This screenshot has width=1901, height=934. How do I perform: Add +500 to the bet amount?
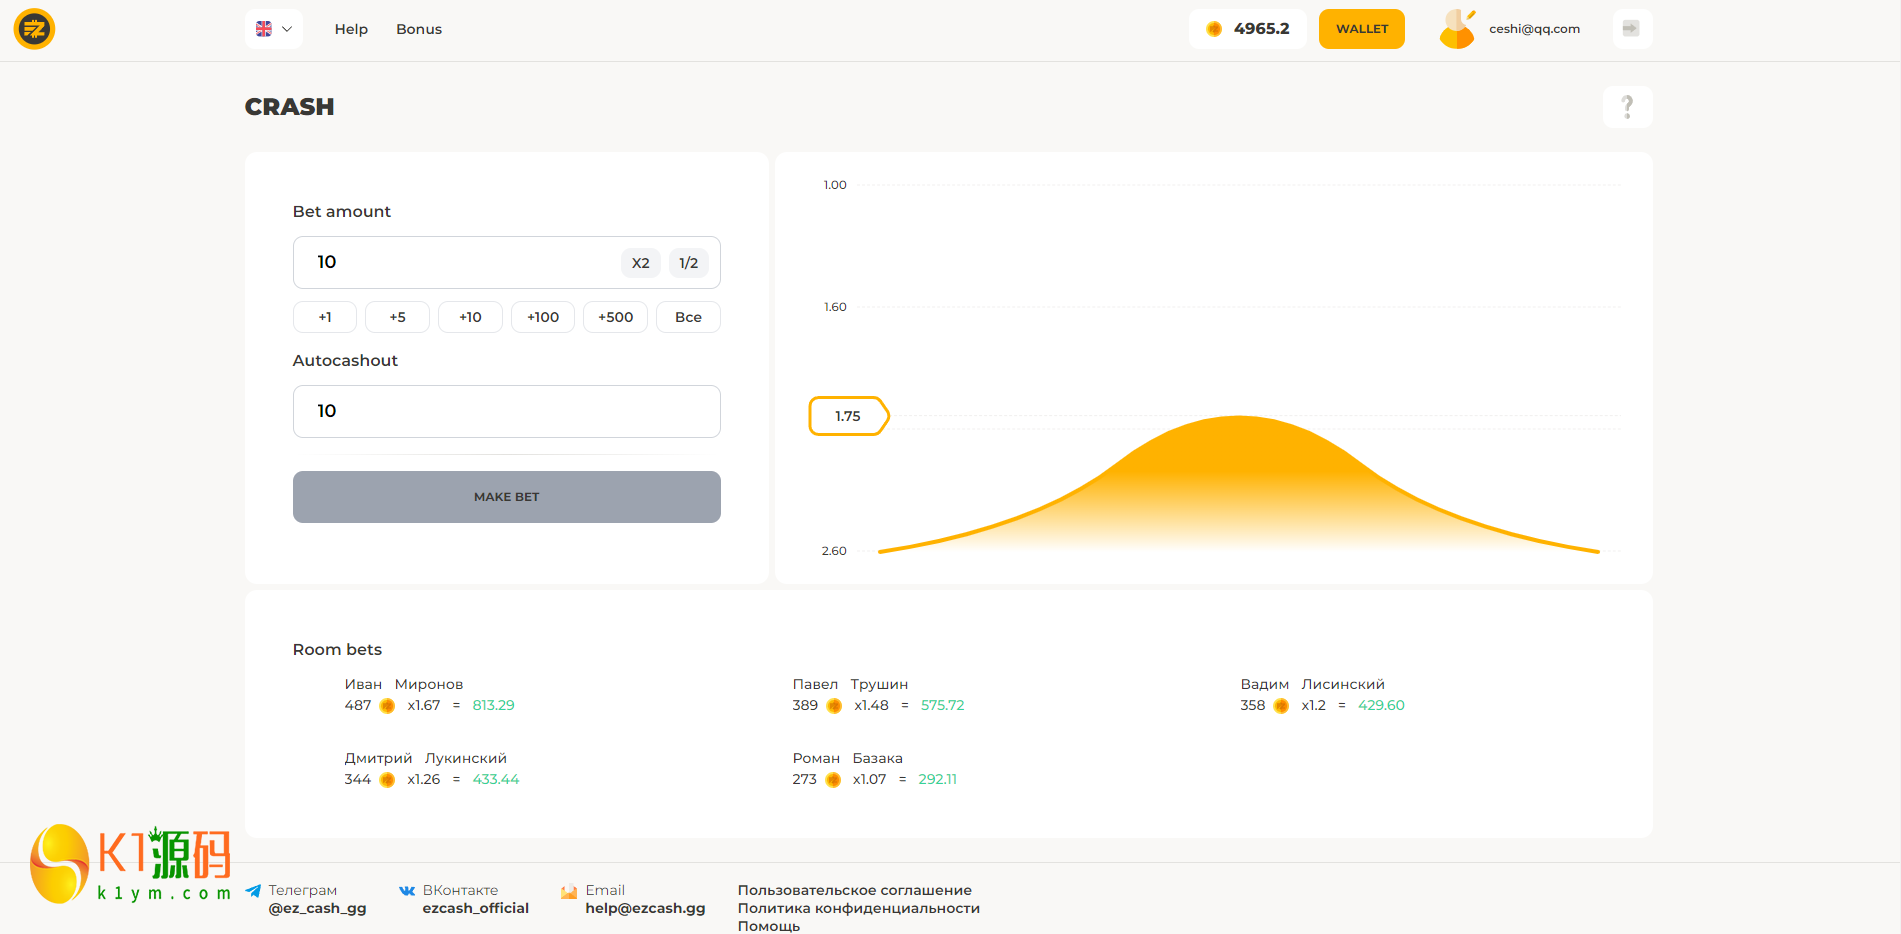coord(615,317)
